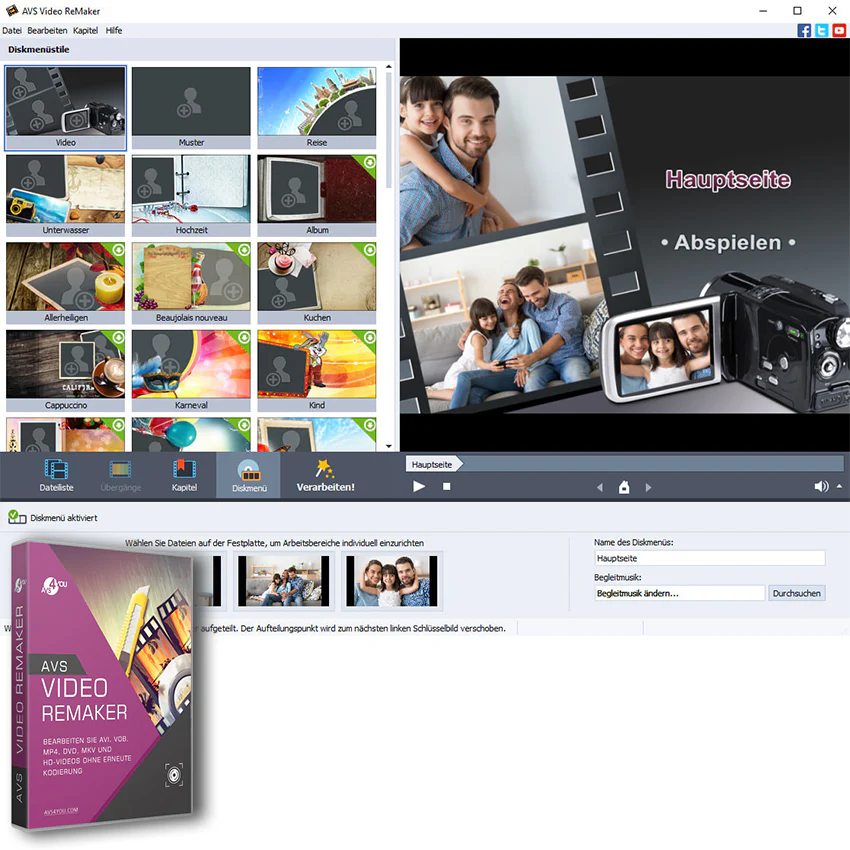
Task: Click the volume speaker icon
Action: click(821, 486)
